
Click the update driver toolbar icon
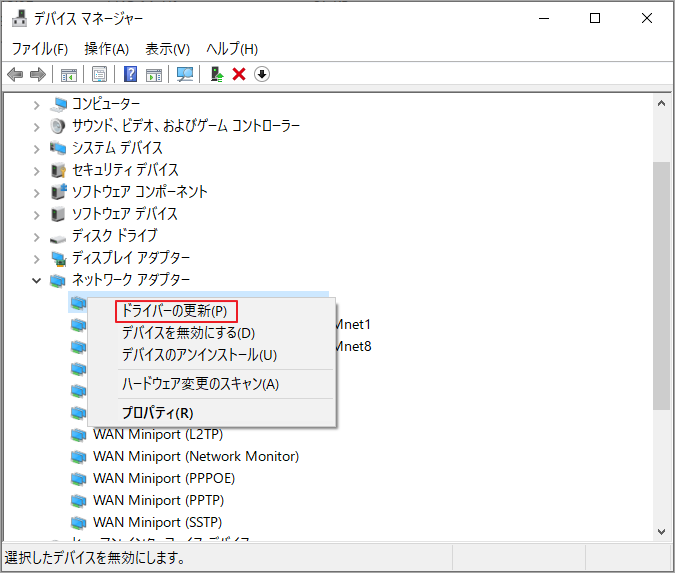click(216, 74)
